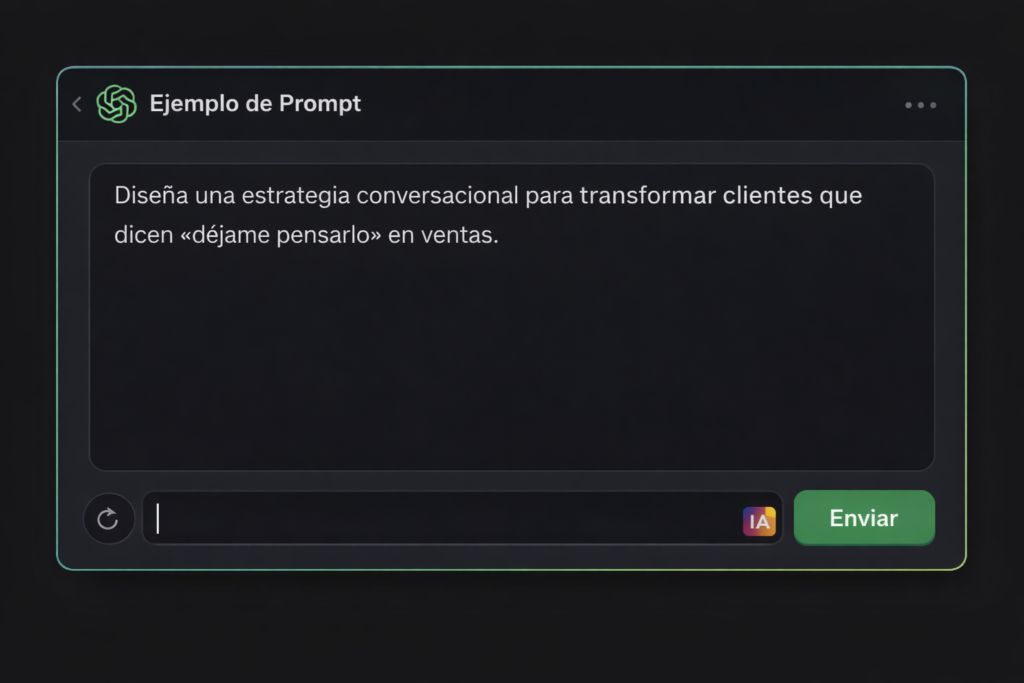The height and width of the screenshot is (683, 1024).
Task: Select the "Ejemplo de Prompt" title
Action: point(255,104)
